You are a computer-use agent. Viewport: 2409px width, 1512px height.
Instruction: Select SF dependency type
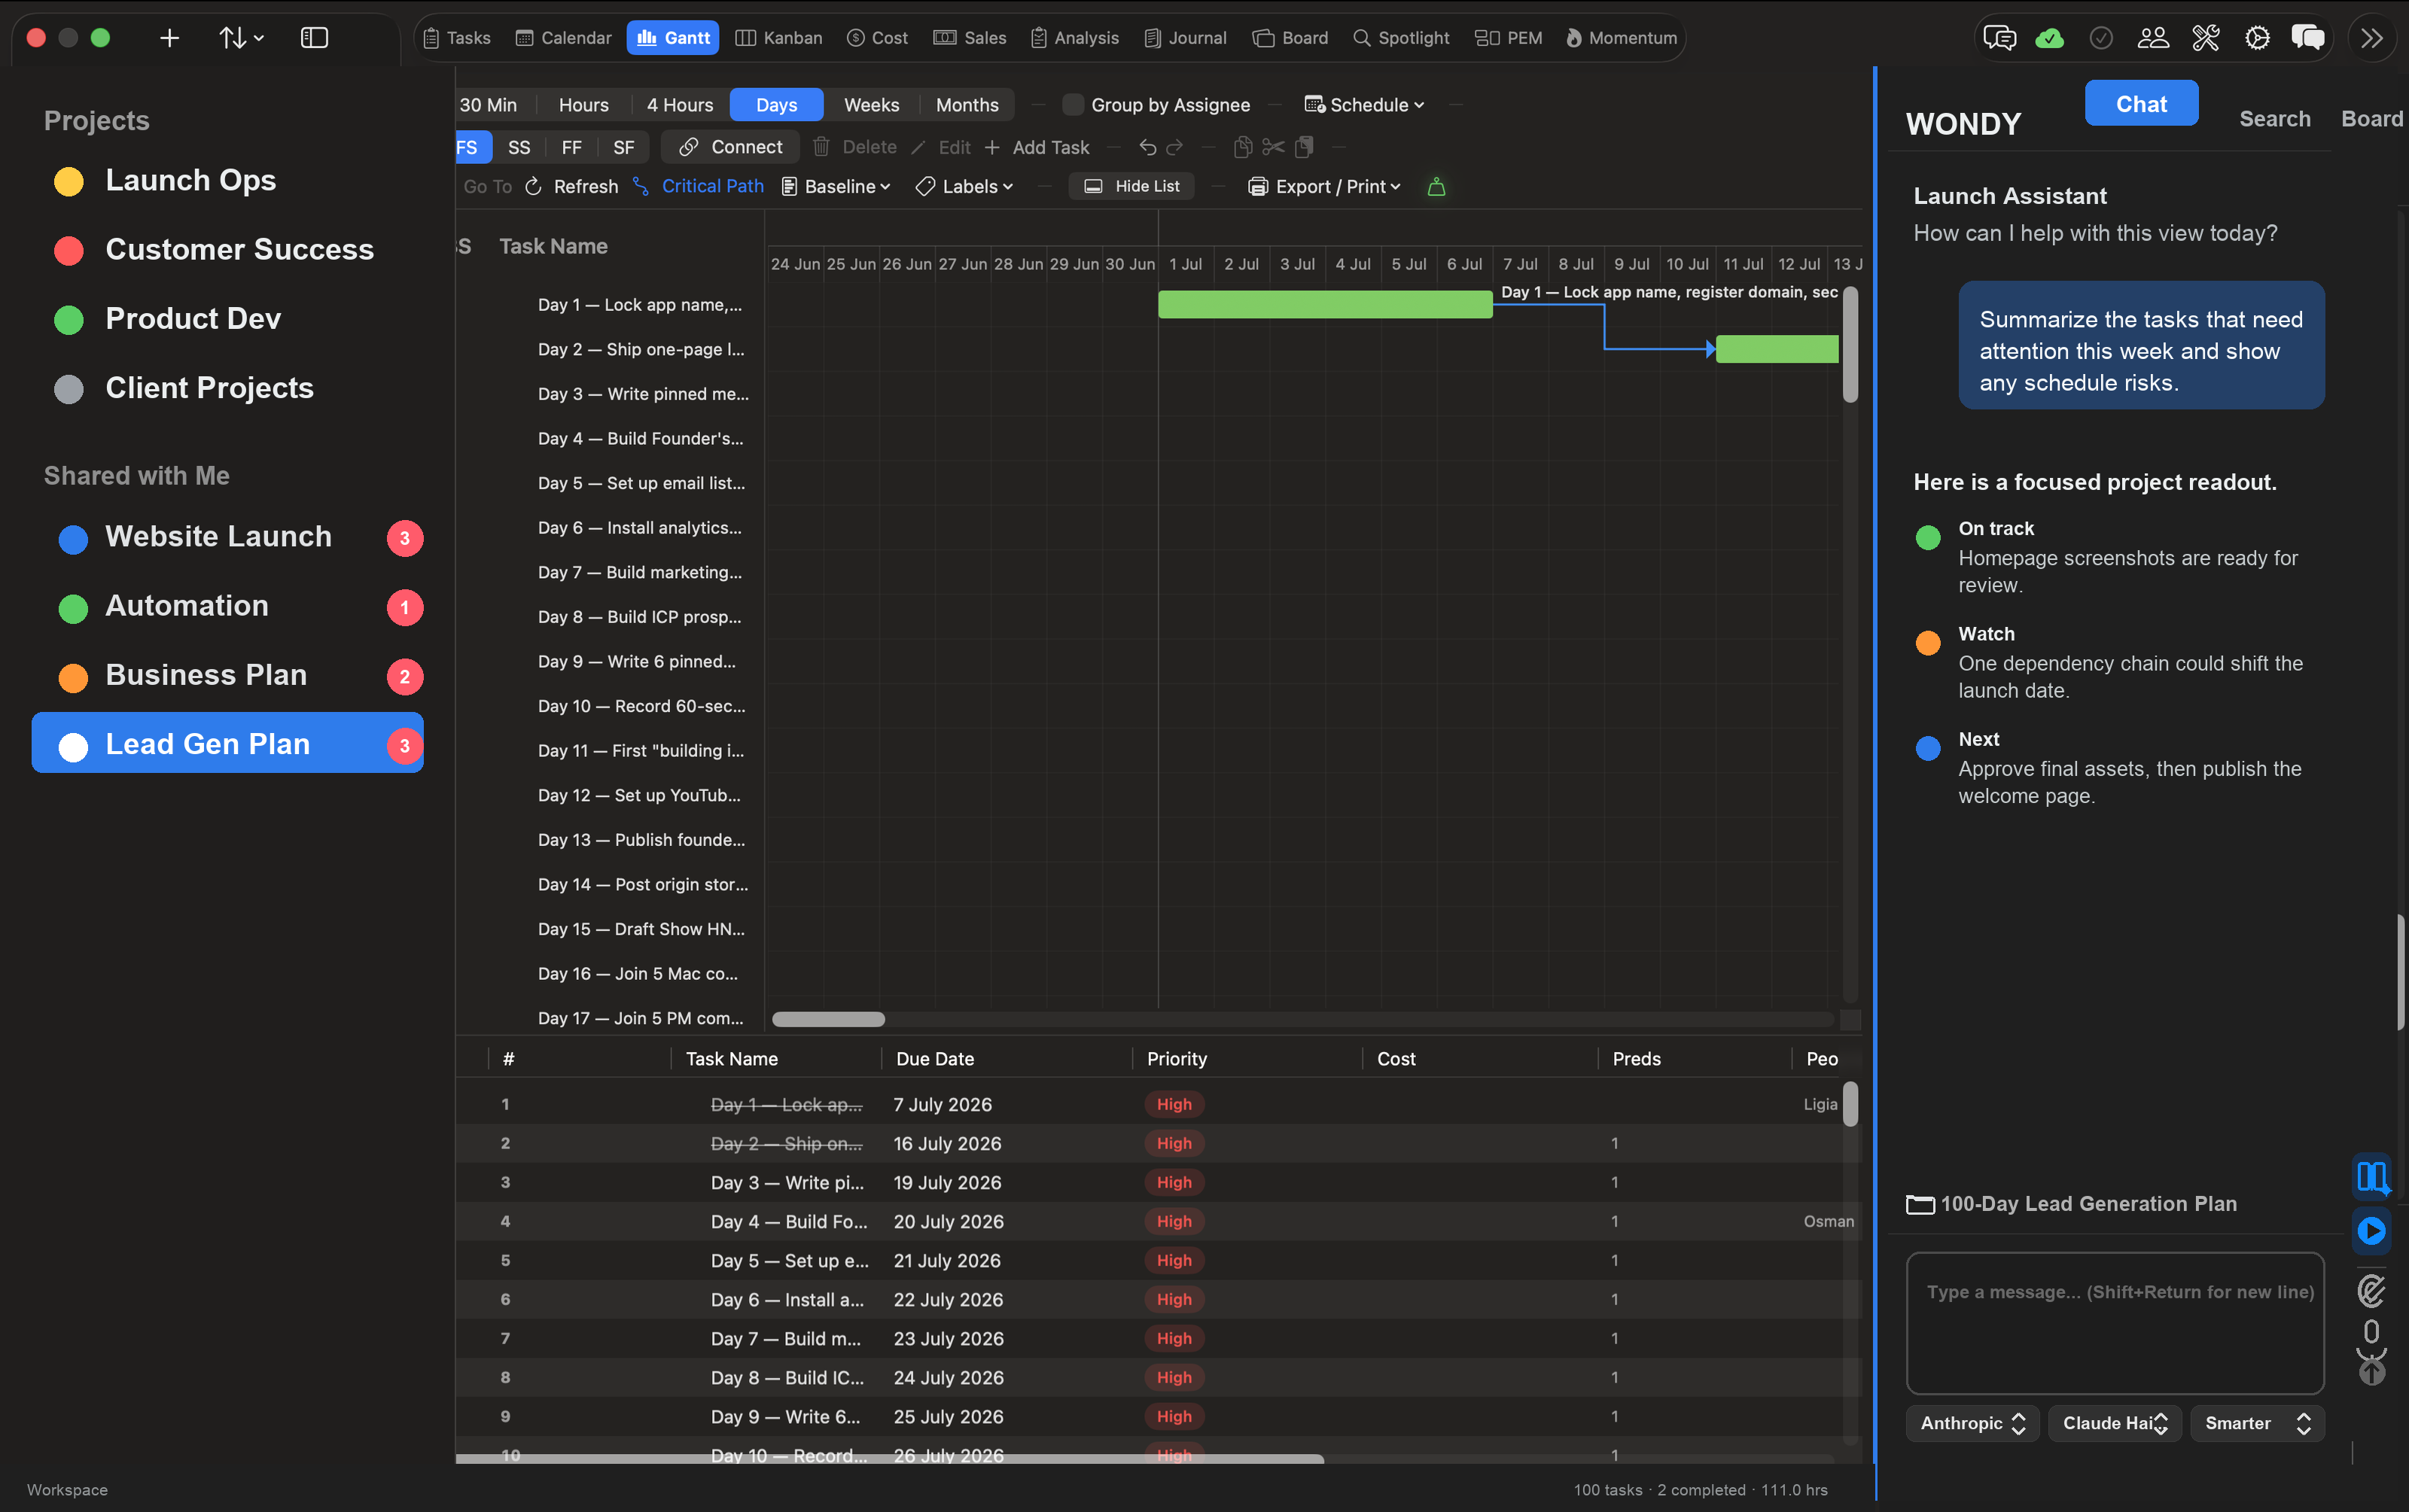623,147
